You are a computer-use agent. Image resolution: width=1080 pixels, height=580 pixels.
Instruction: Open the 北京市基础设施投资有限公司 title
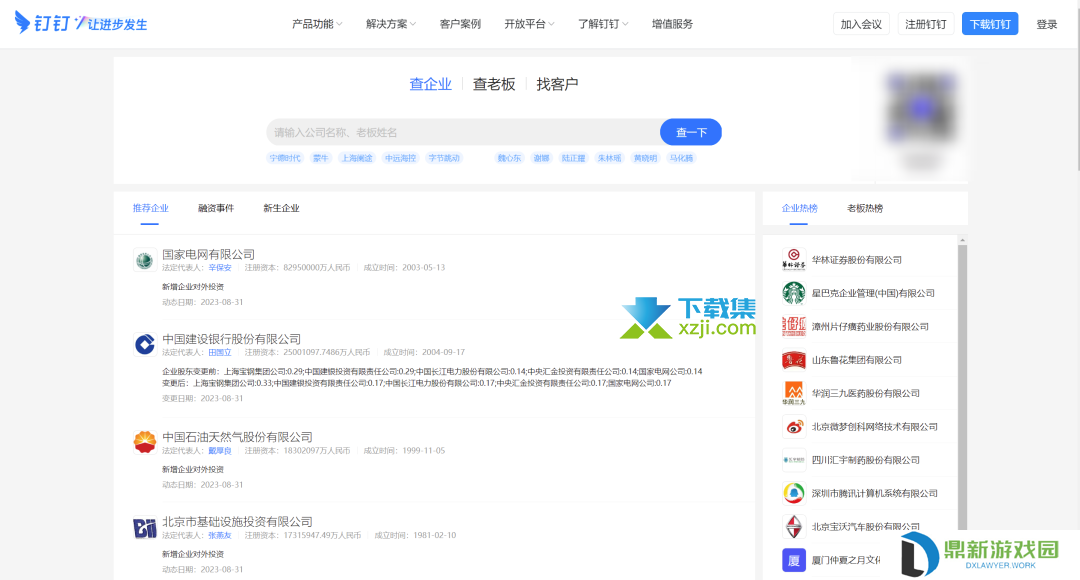[x=237, y=521]
